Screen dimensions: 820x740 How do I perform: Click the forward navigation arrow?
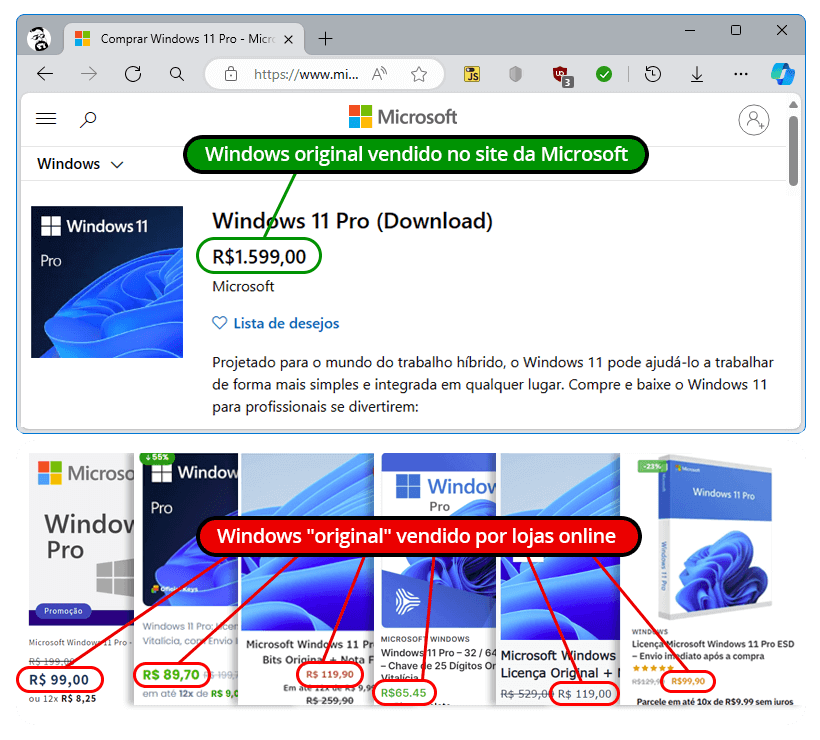[89, 74]
